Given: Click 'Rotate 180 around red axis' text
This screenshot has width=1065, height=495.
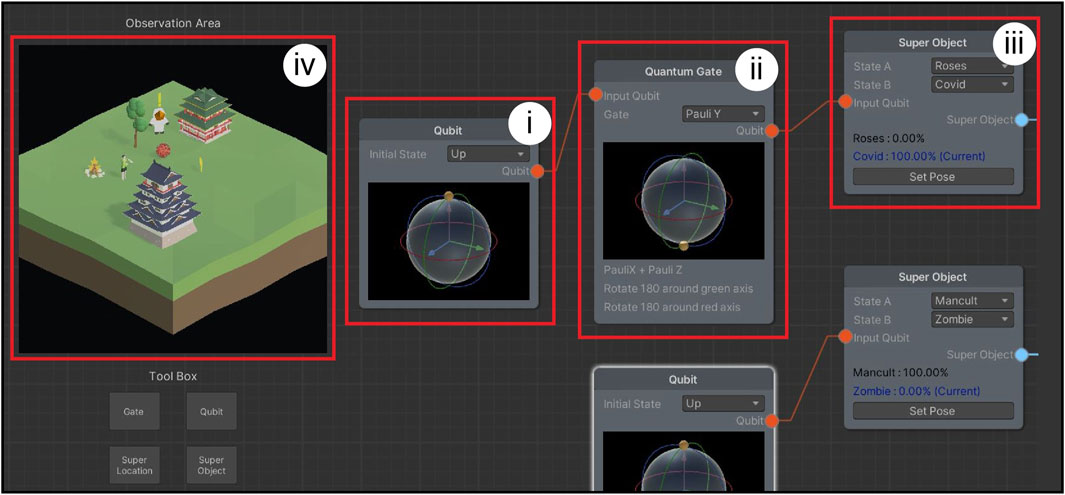Looking at the screenshot, I should click(672, 307).
